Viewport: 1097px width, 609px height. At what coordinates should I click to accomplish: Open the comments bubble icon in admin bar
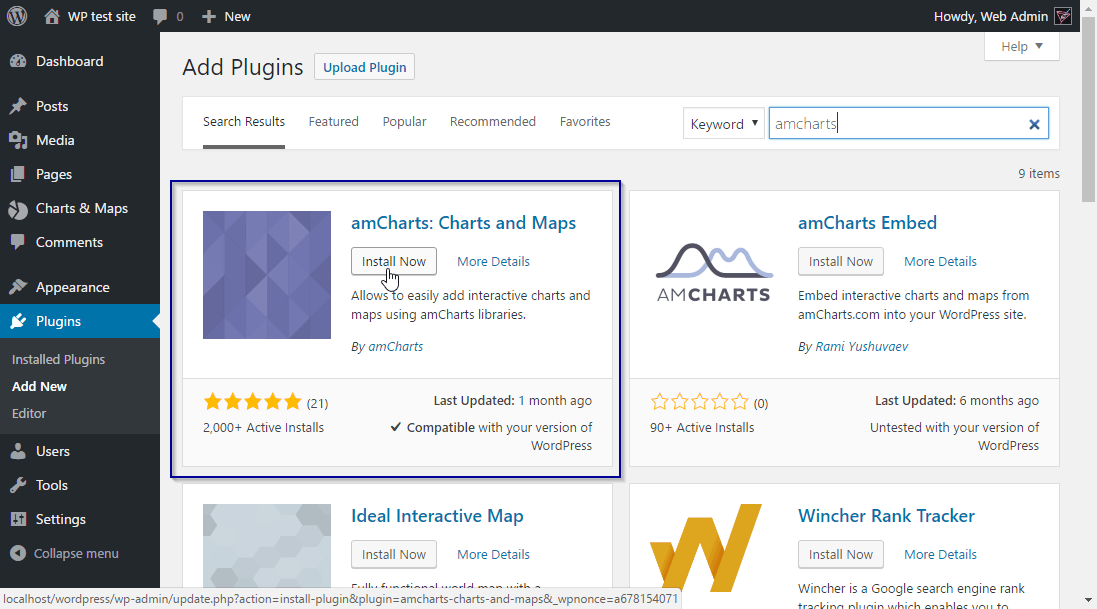click(160, 17)
